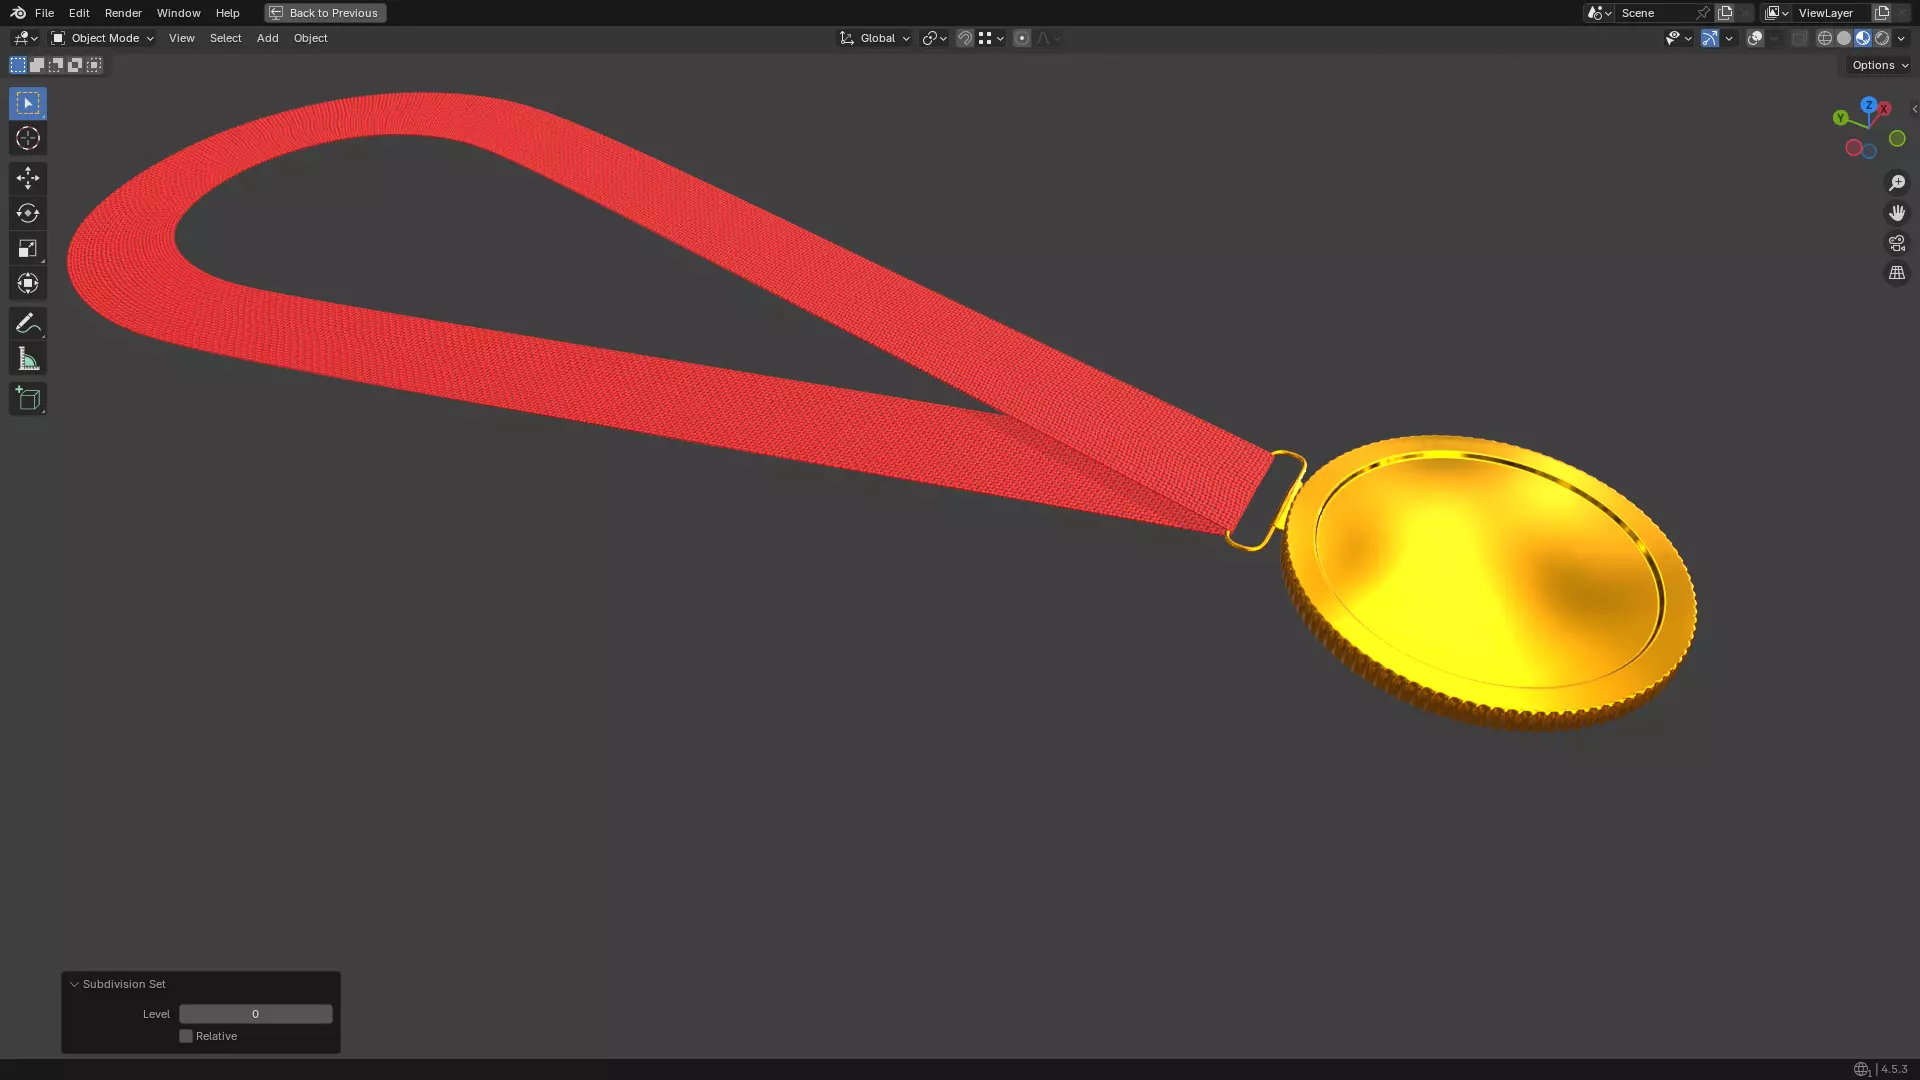Toggle proportional editing
The width and height of the screenshot is (1920, 1080).
click(1021, 38)
